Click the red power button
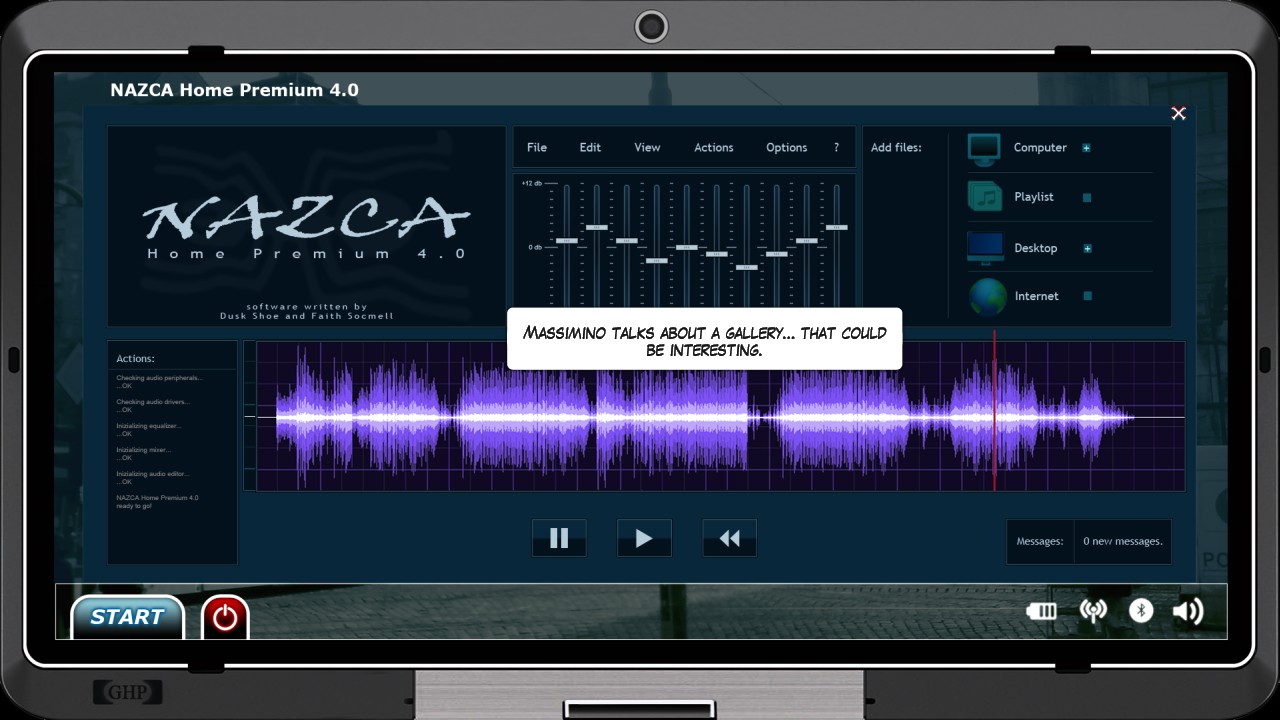The width and height of the screenshot is (1280, 720). coord(225,617)
